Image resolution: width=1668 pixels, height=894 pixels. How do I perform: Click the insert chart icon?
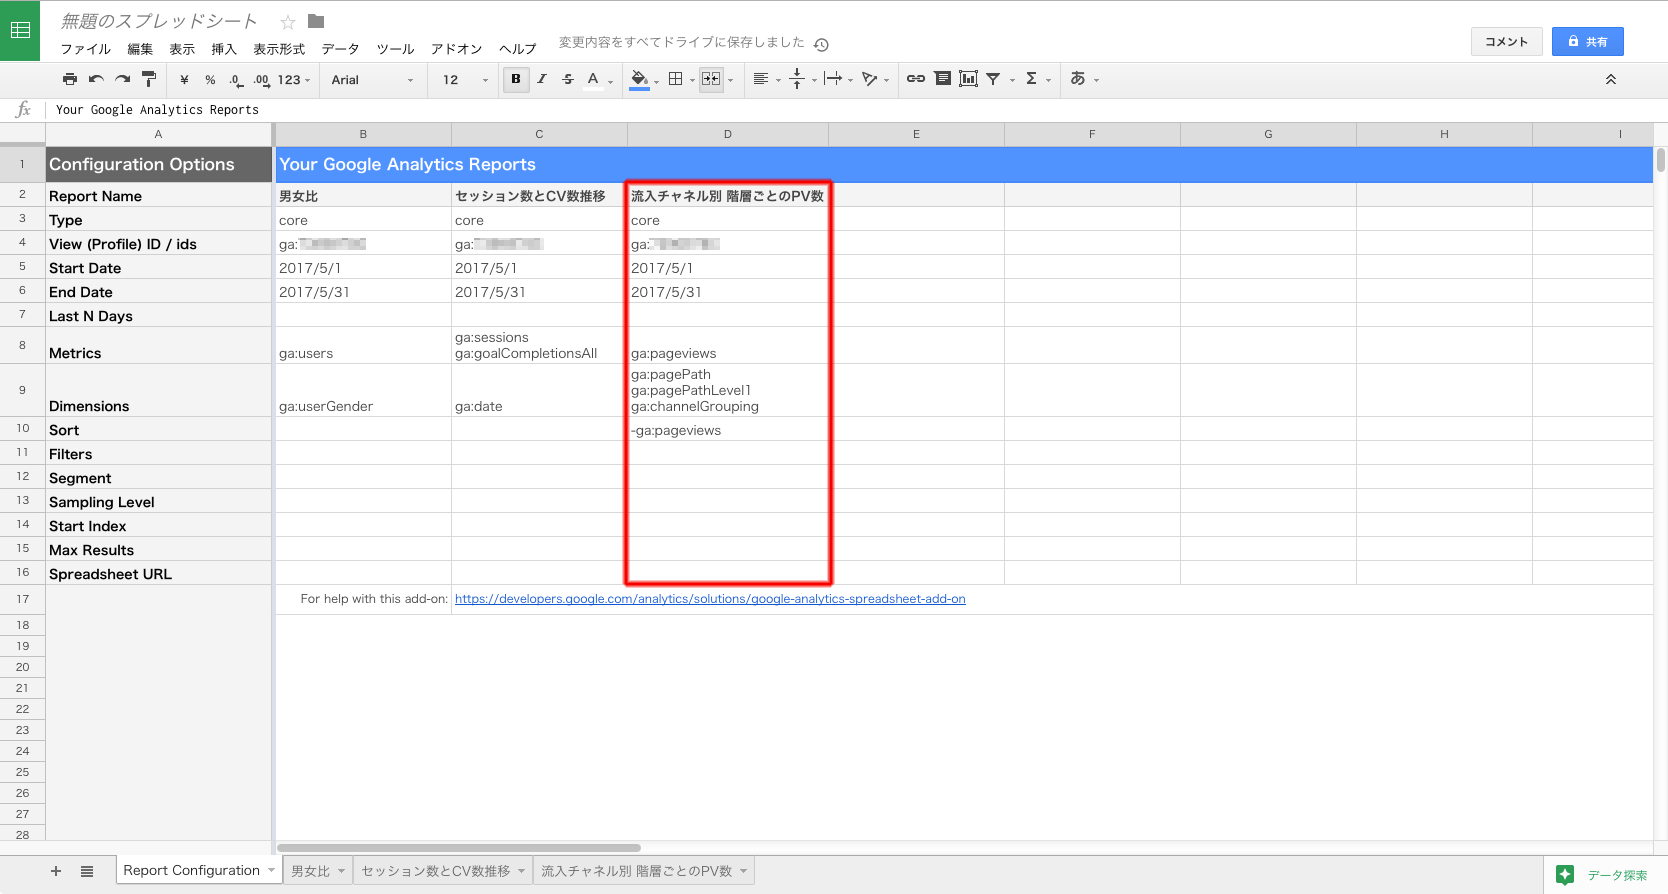pos(968,79)
